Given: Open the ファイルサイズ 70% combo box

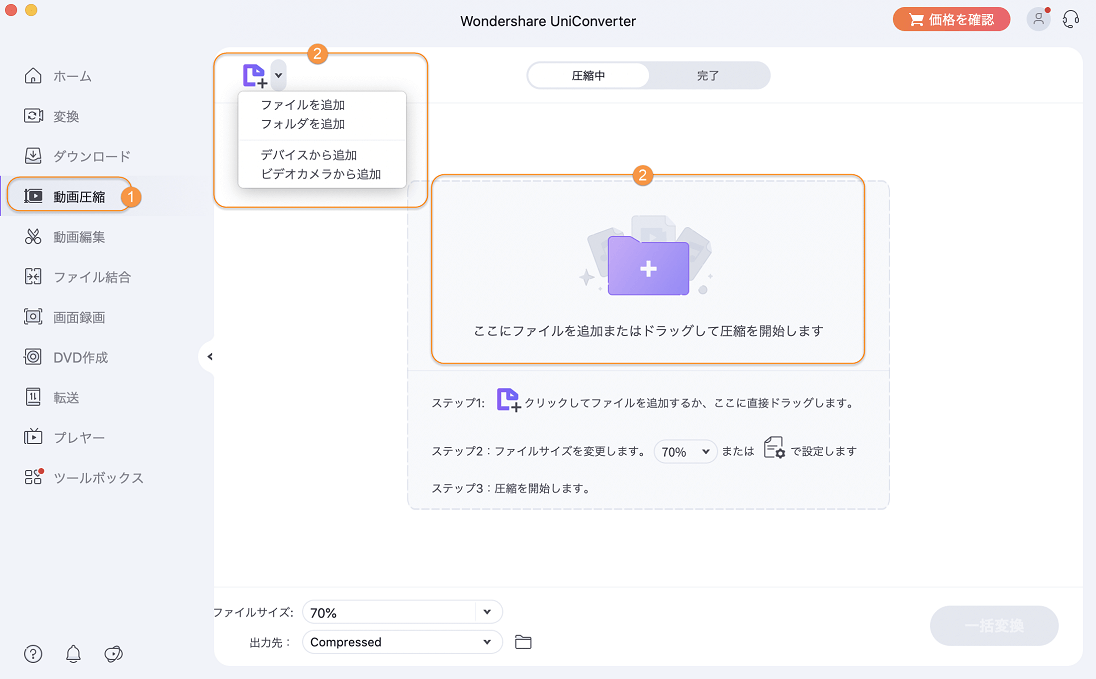Looking at the screenshot, I should [402, 613].
